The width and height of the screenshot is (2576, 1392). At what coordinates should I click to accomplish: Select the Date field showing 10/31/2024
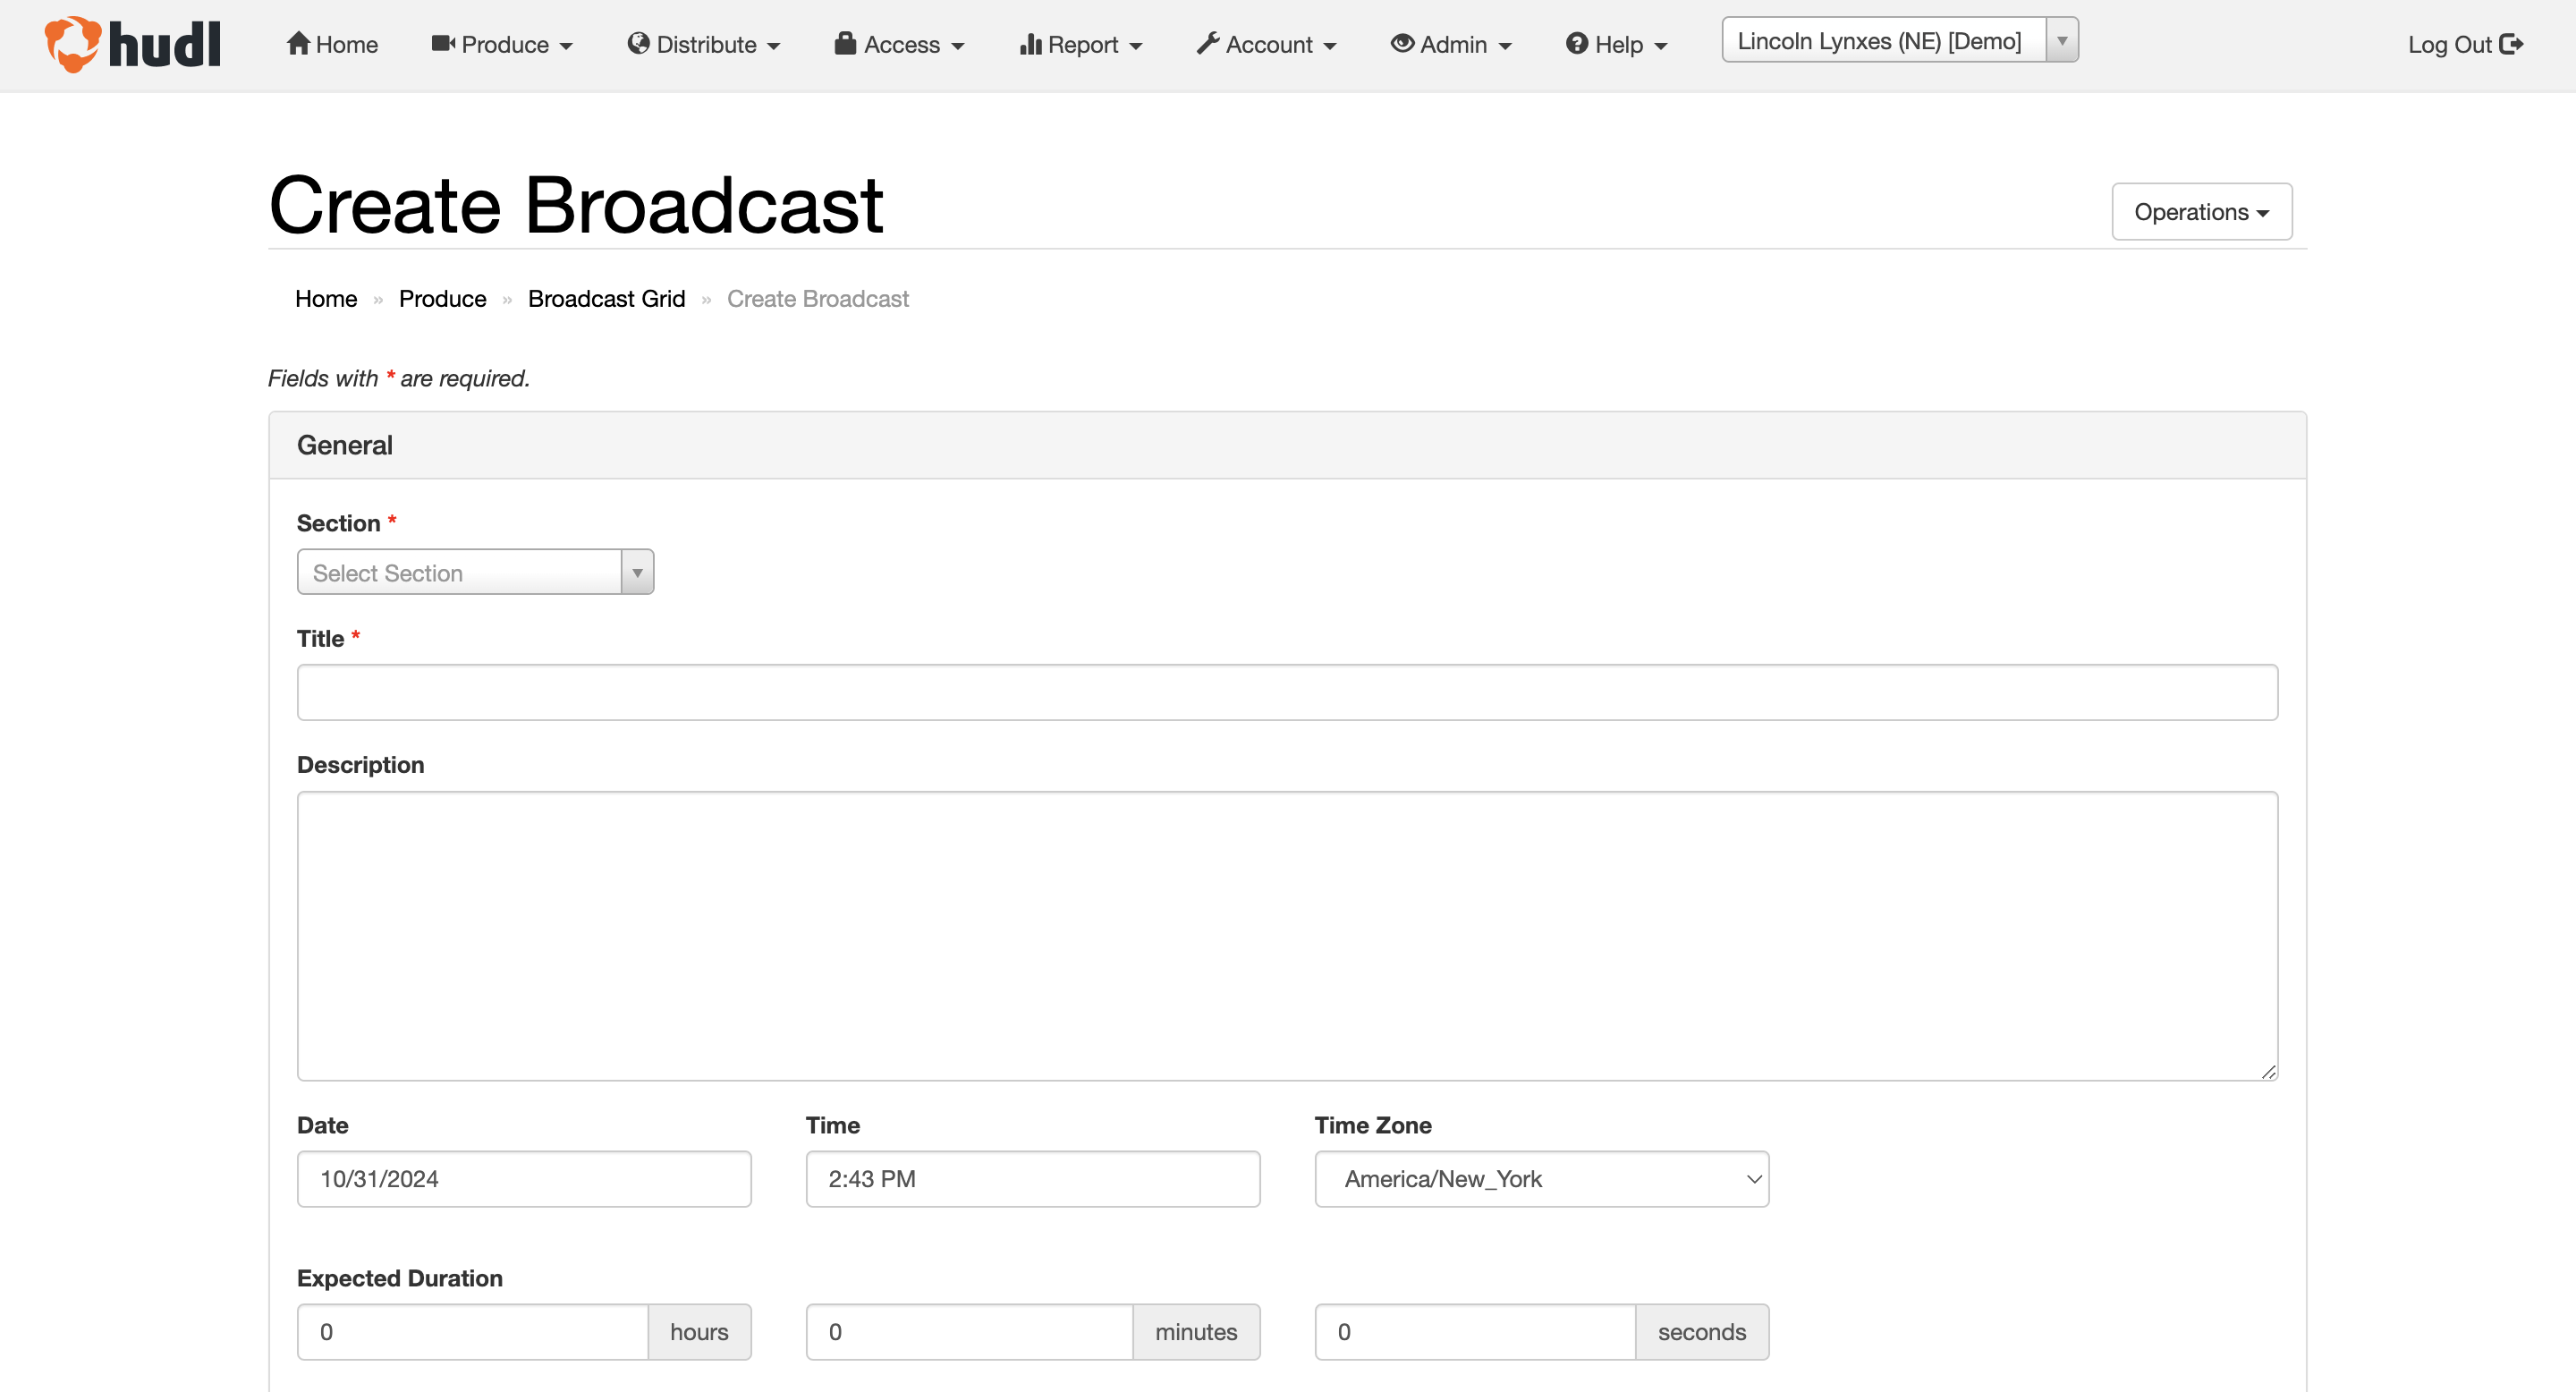[x=523, y=1179]
